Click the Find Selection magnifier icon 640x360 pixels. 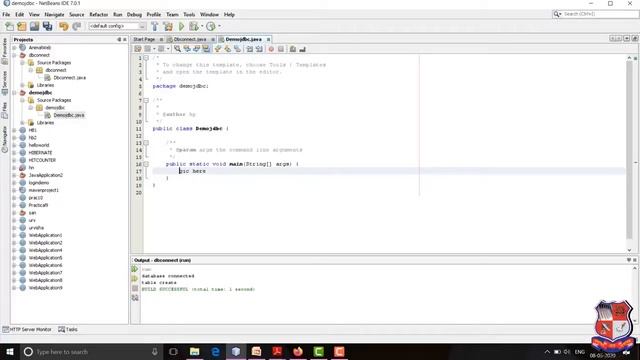click(178, 49)
